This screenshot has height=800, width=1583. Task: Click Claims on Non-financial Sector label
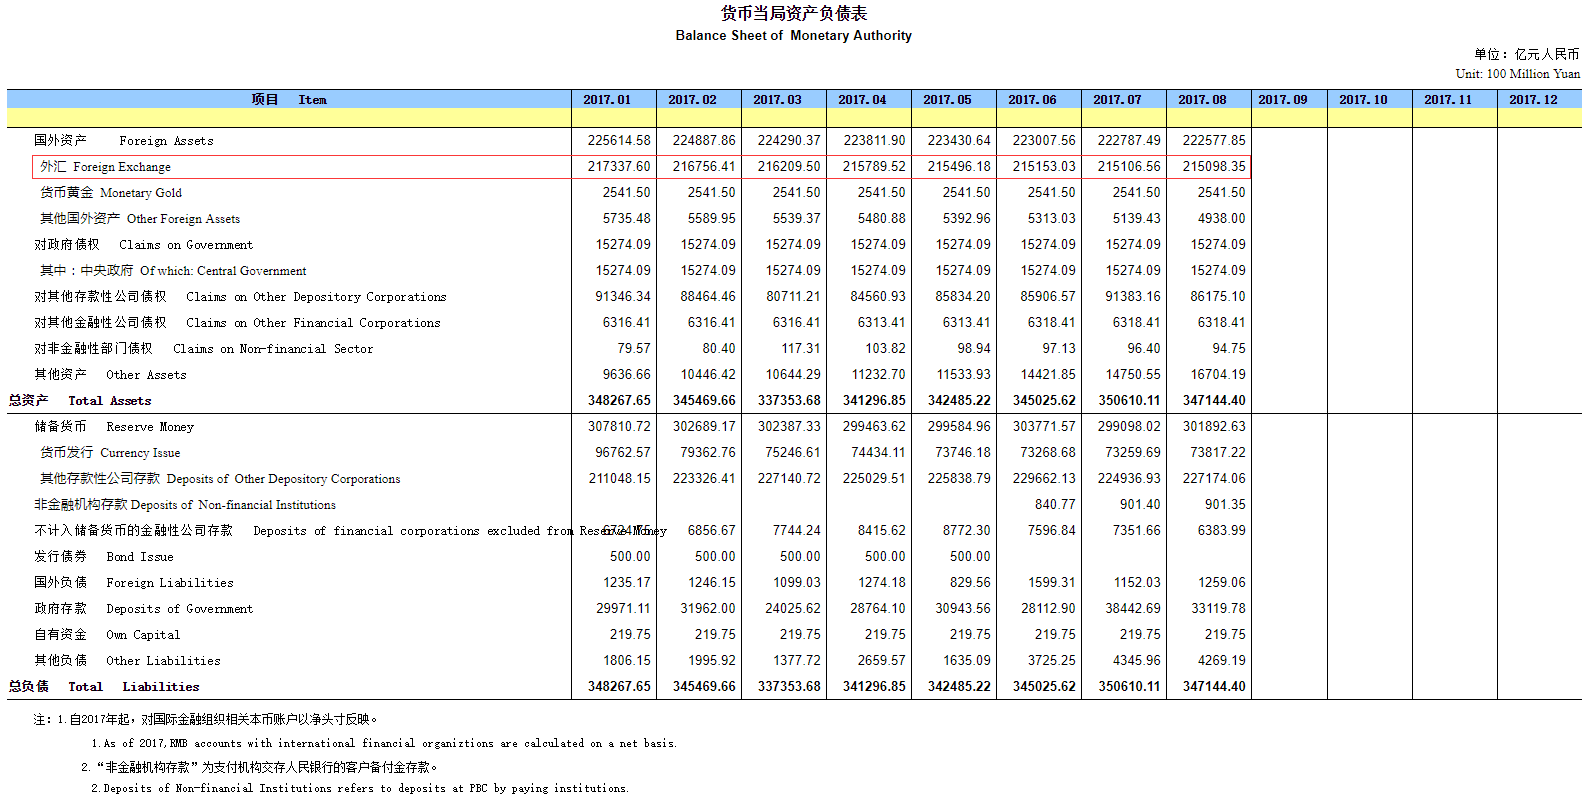(204, 349)
